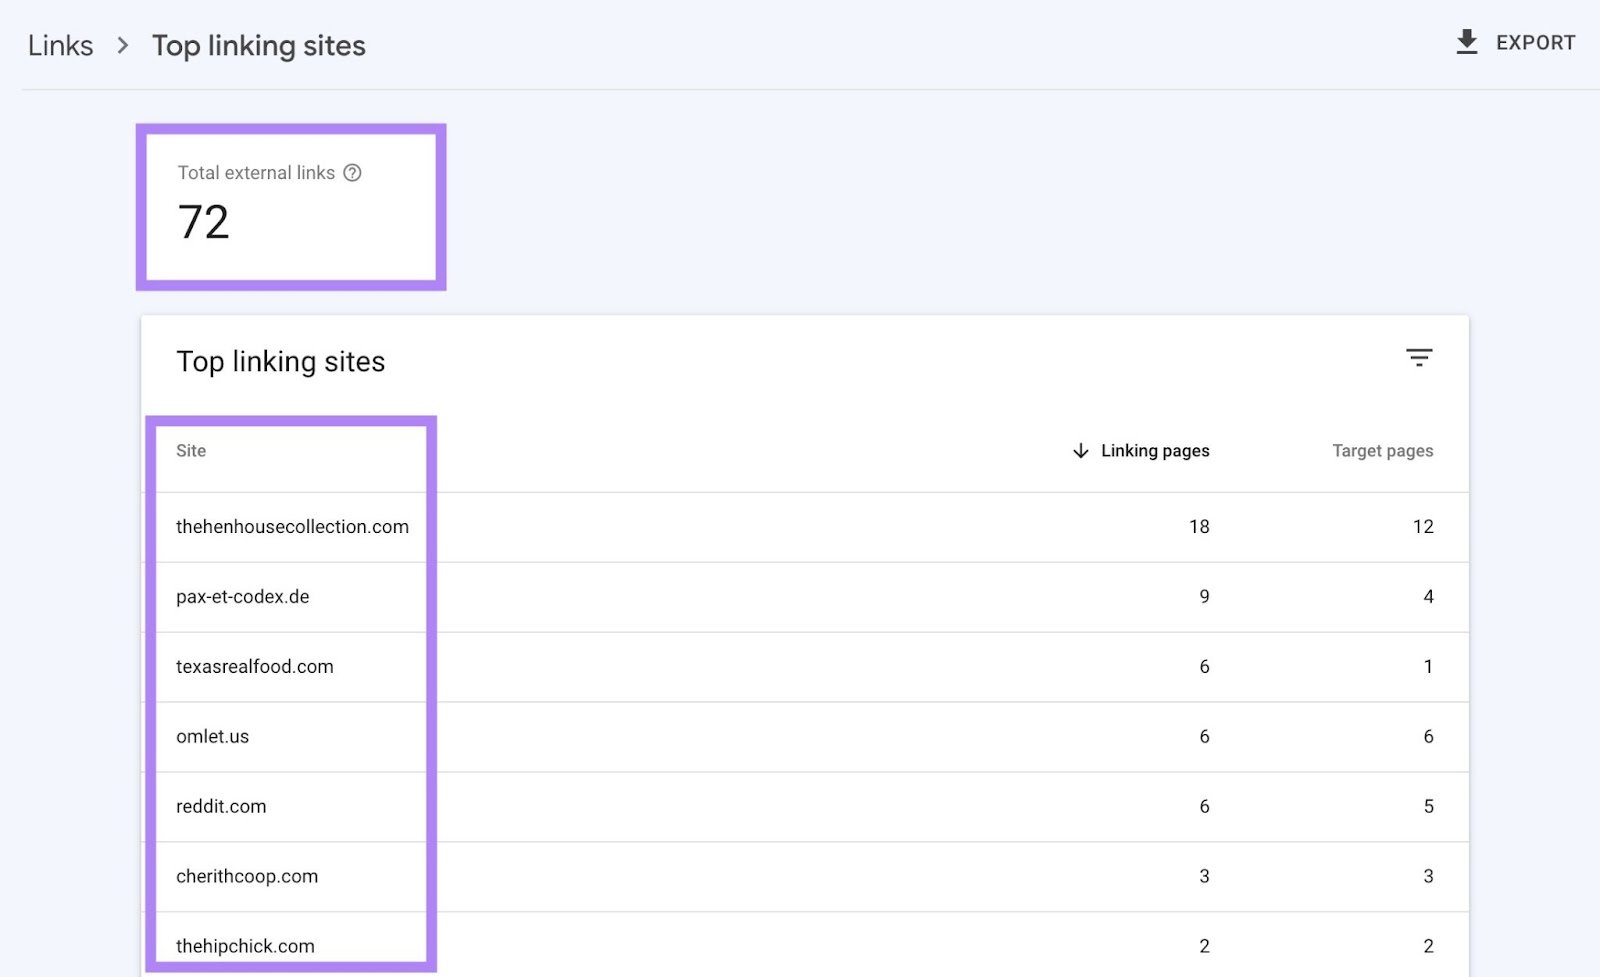Open the reddit.com linking site entry

(x=221, y=807)
